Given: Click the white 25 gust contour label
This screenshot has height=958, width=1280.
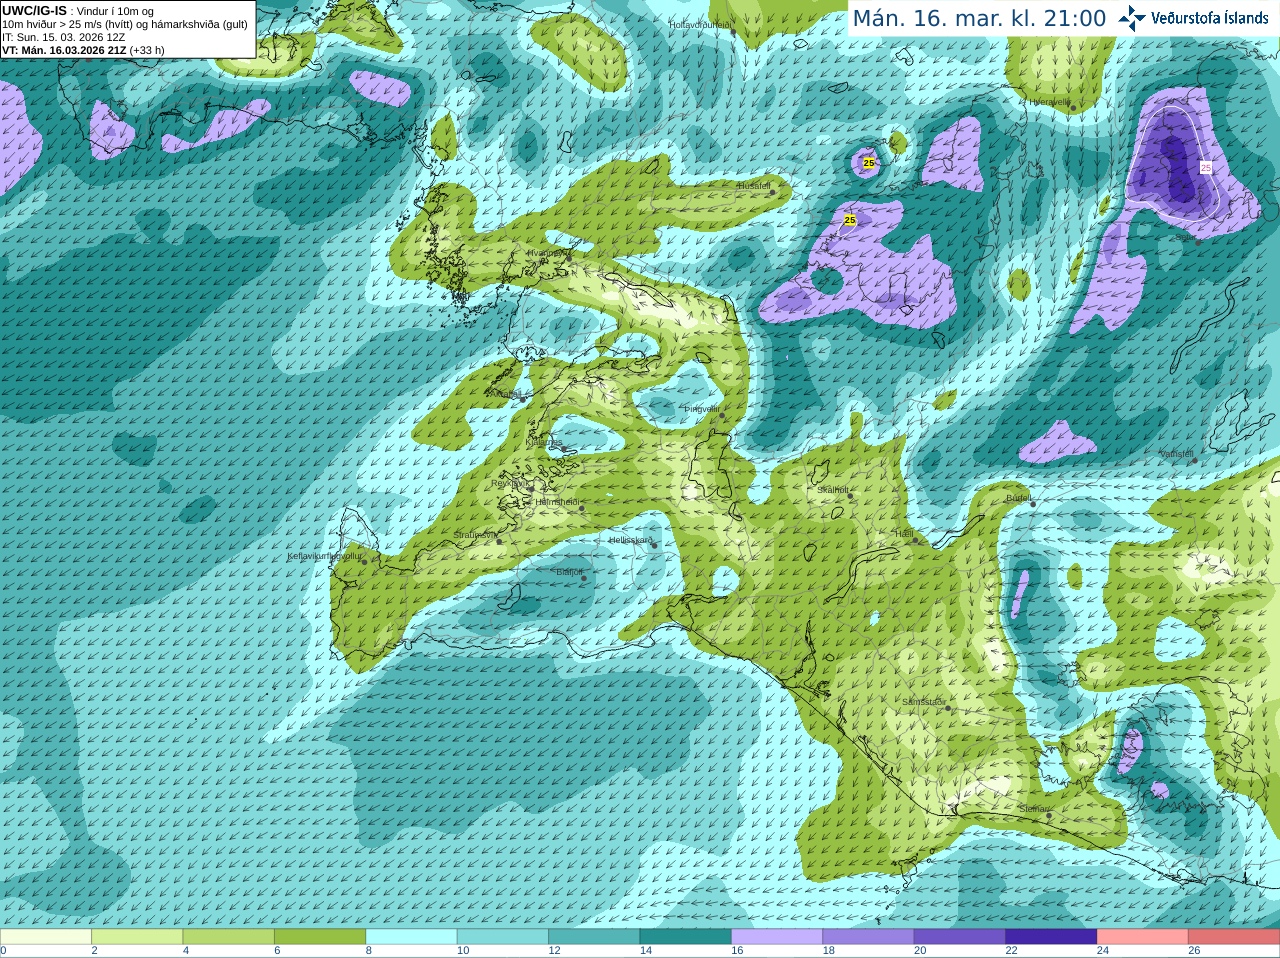Looking at the screenshot, I should click(x=1206, y=168).
